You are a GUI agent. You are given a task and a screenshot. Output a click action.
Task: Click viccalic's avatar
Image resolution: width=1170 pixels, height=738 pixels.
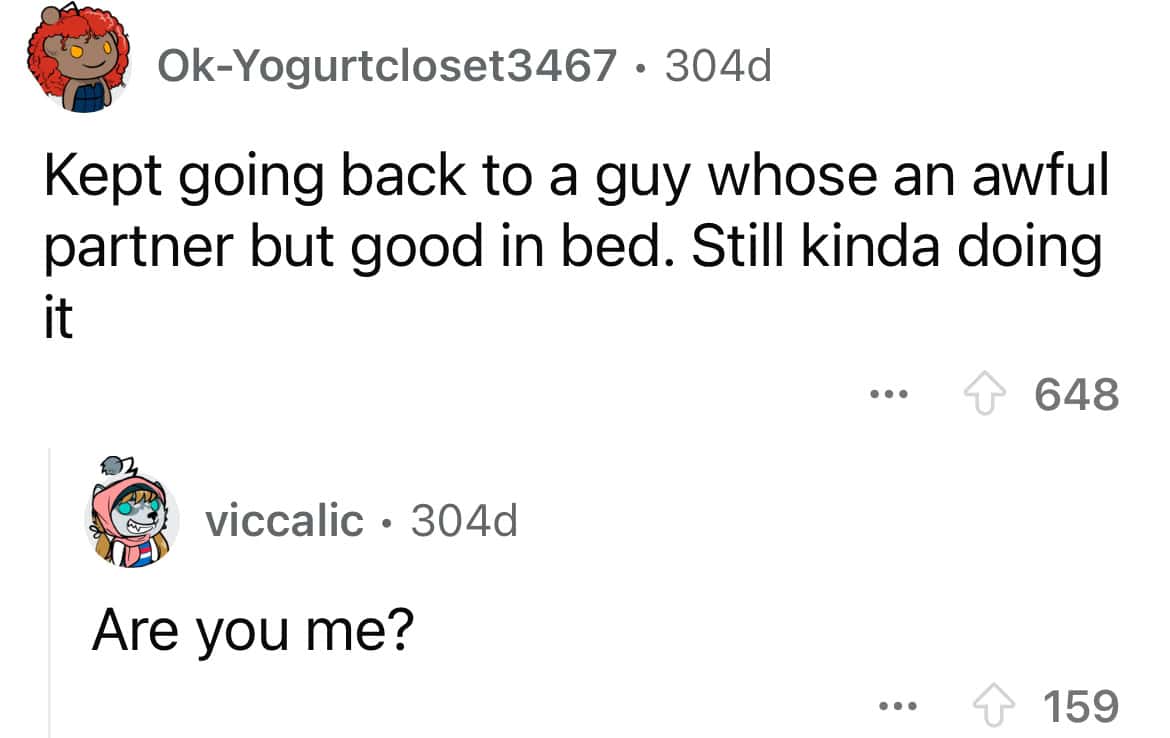(128, 521)
